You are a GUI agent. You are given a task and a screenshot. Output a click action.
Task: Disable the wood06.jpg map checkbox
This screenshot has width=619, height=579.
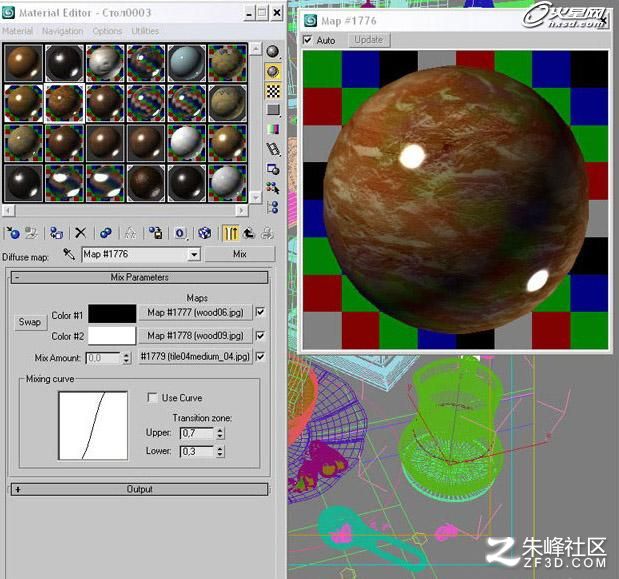click(261, 312)
